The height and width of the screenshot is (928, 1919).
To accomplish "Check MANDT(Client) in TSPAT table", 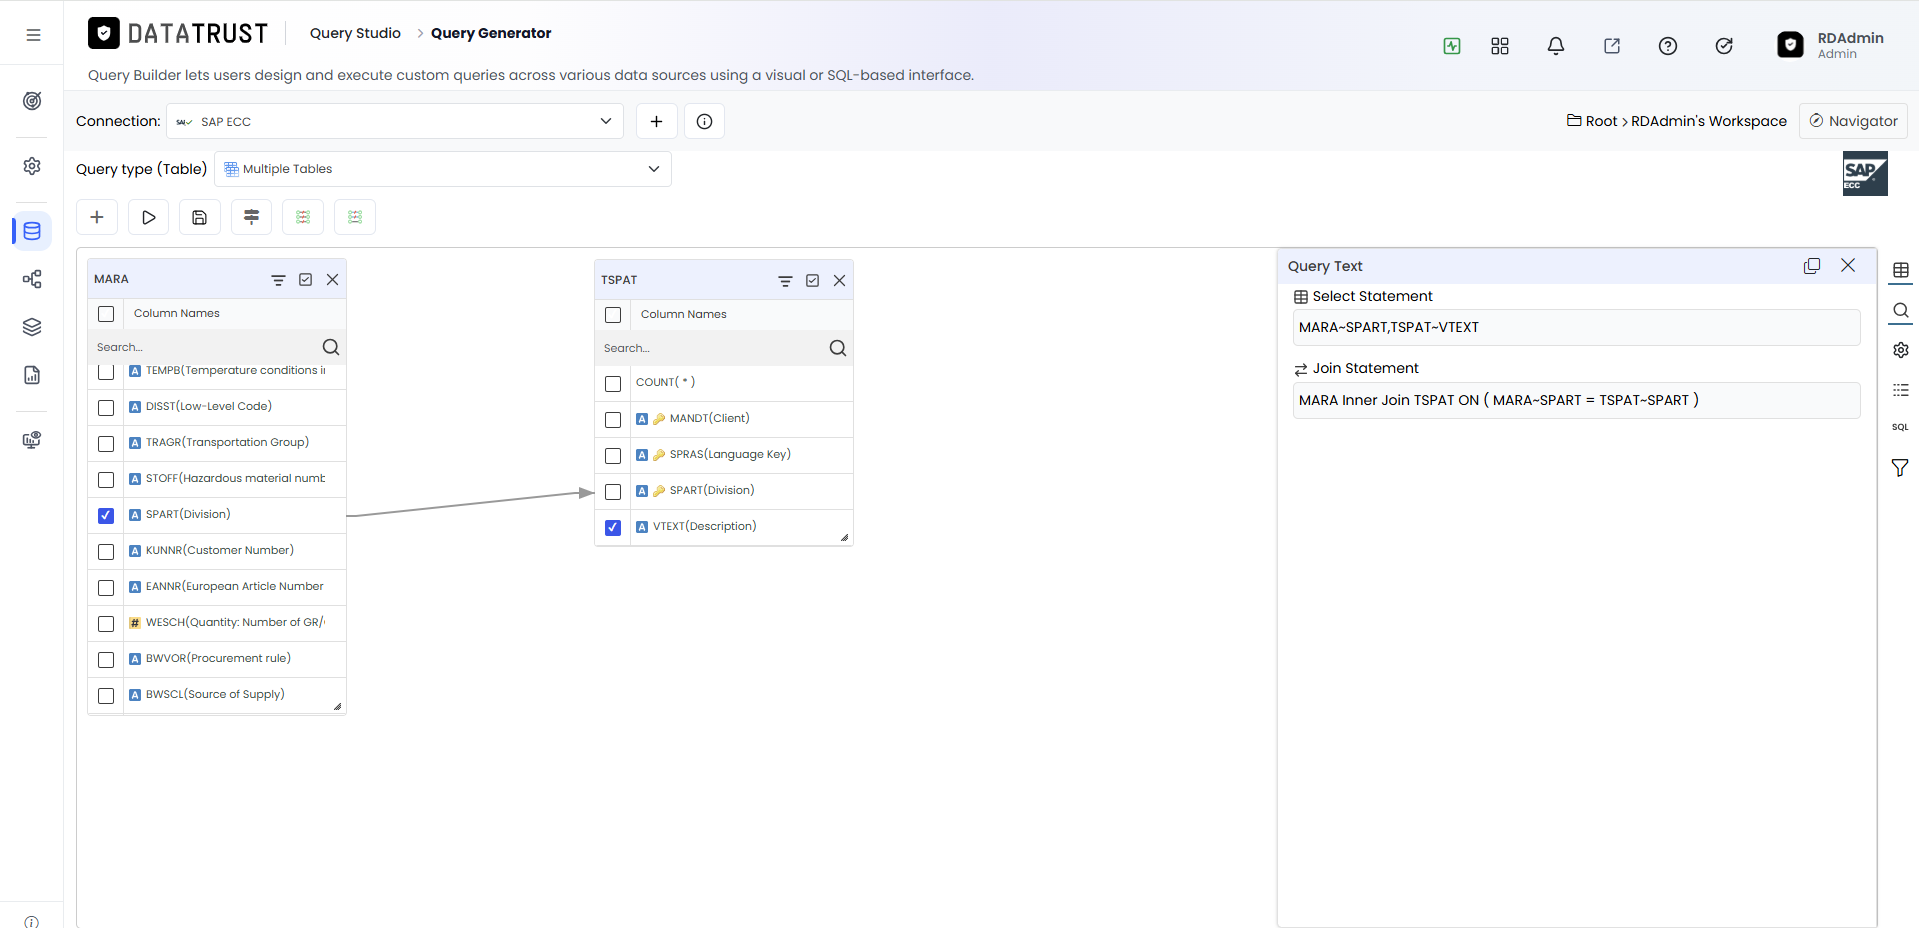I will click(x=613, y=419).
